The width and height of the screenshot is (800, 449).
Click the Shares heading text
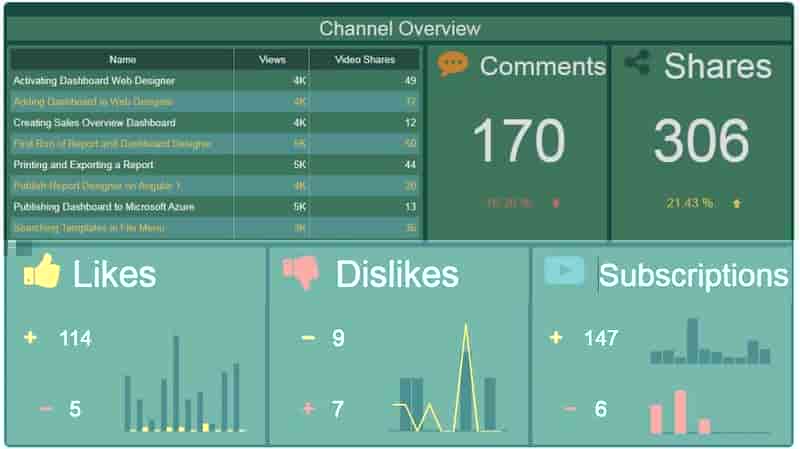(717, 66)
